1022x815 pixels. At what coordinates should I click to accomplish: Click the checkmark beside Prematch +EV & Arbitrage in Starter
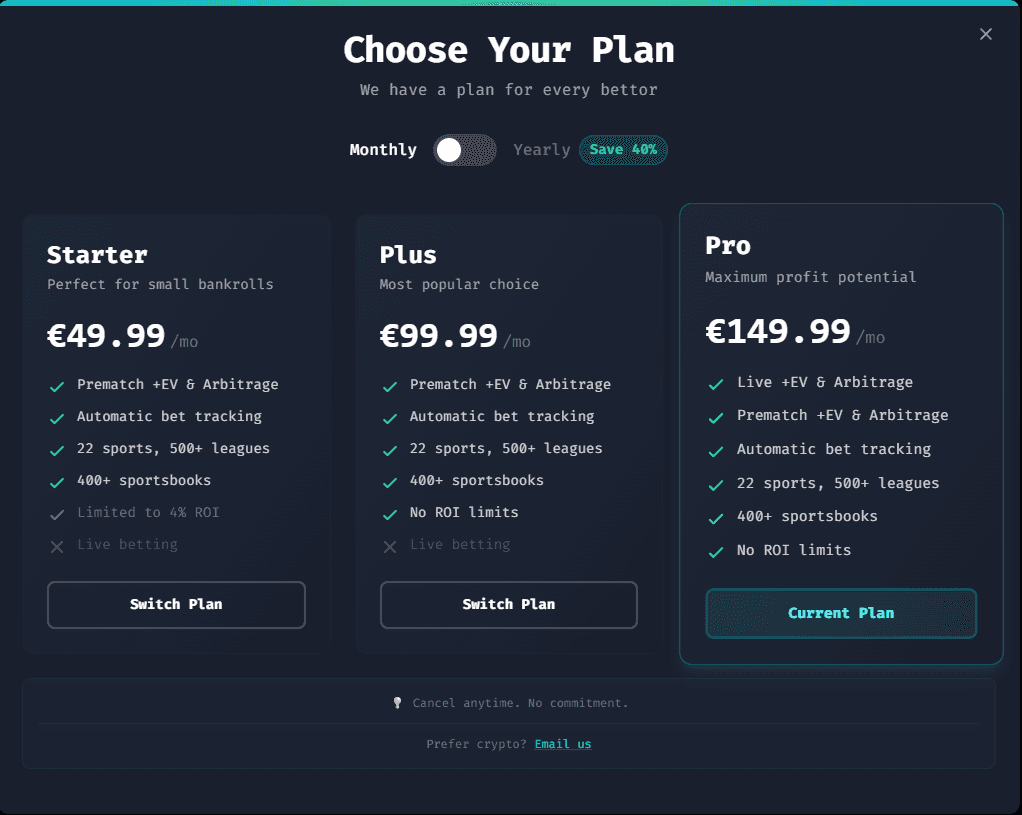[57, 384]
